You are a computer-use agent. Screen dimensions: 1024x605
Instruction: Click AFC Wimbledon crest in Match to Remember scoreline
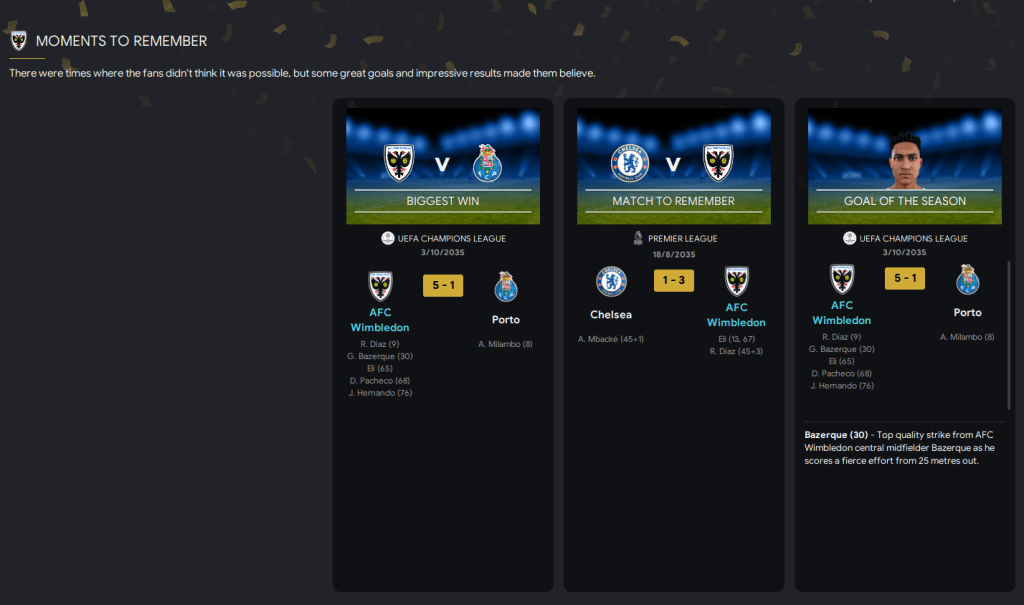pyautogui.click(x=737, y=282)
